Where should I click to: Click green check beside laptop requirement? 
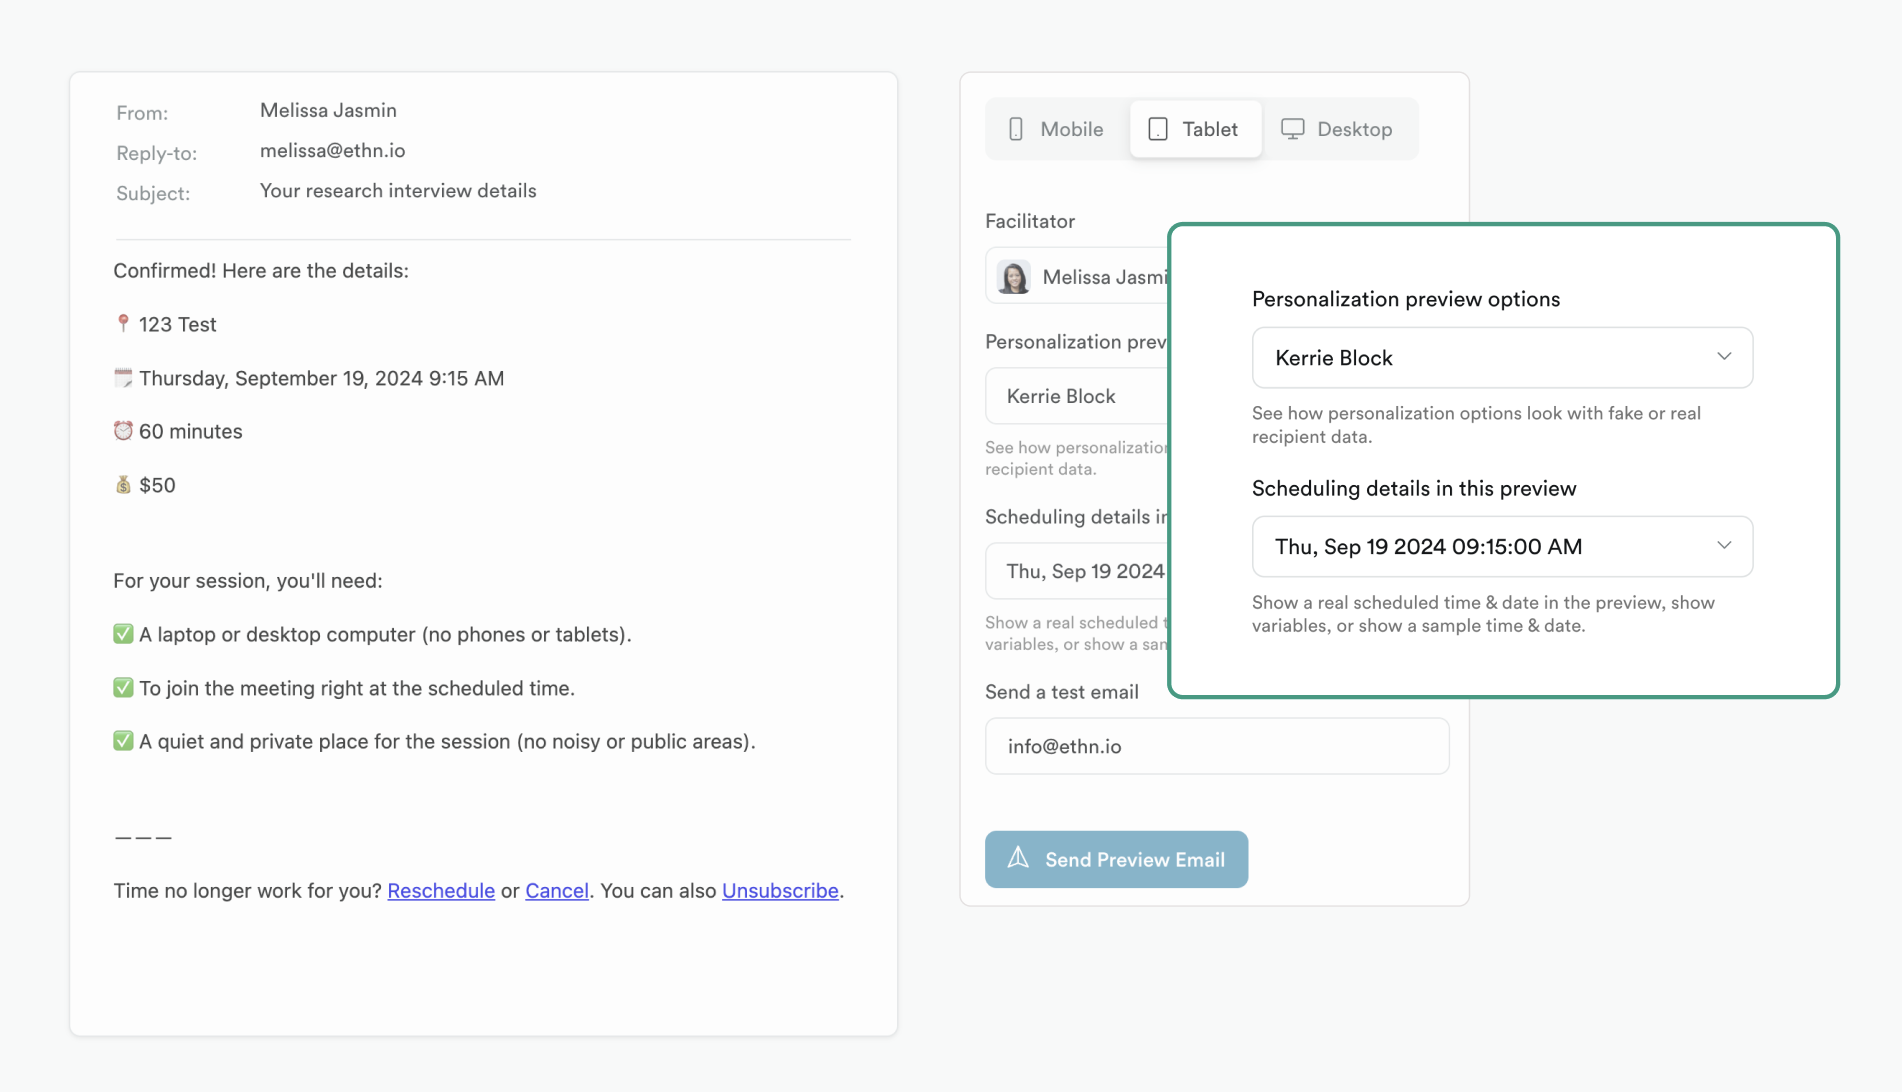(123, 634)
